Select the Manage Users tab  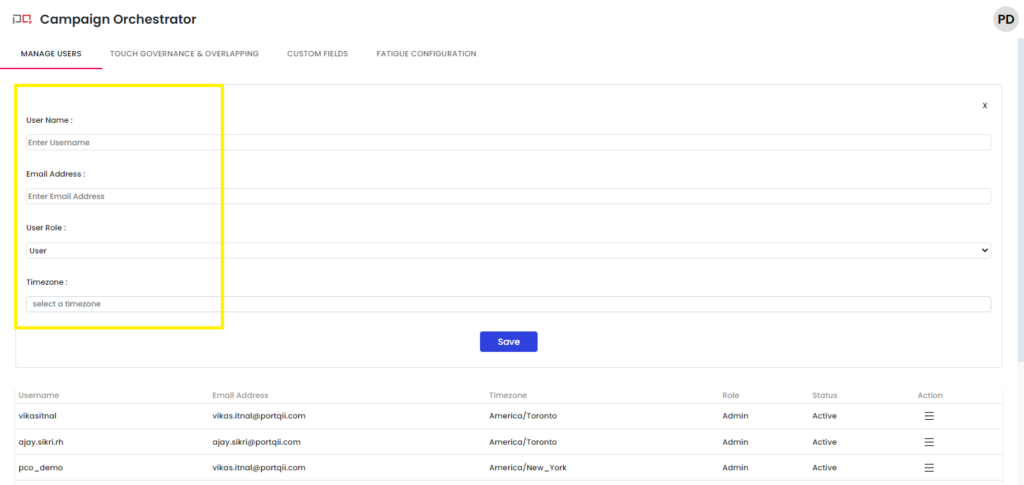coord(51,54)
